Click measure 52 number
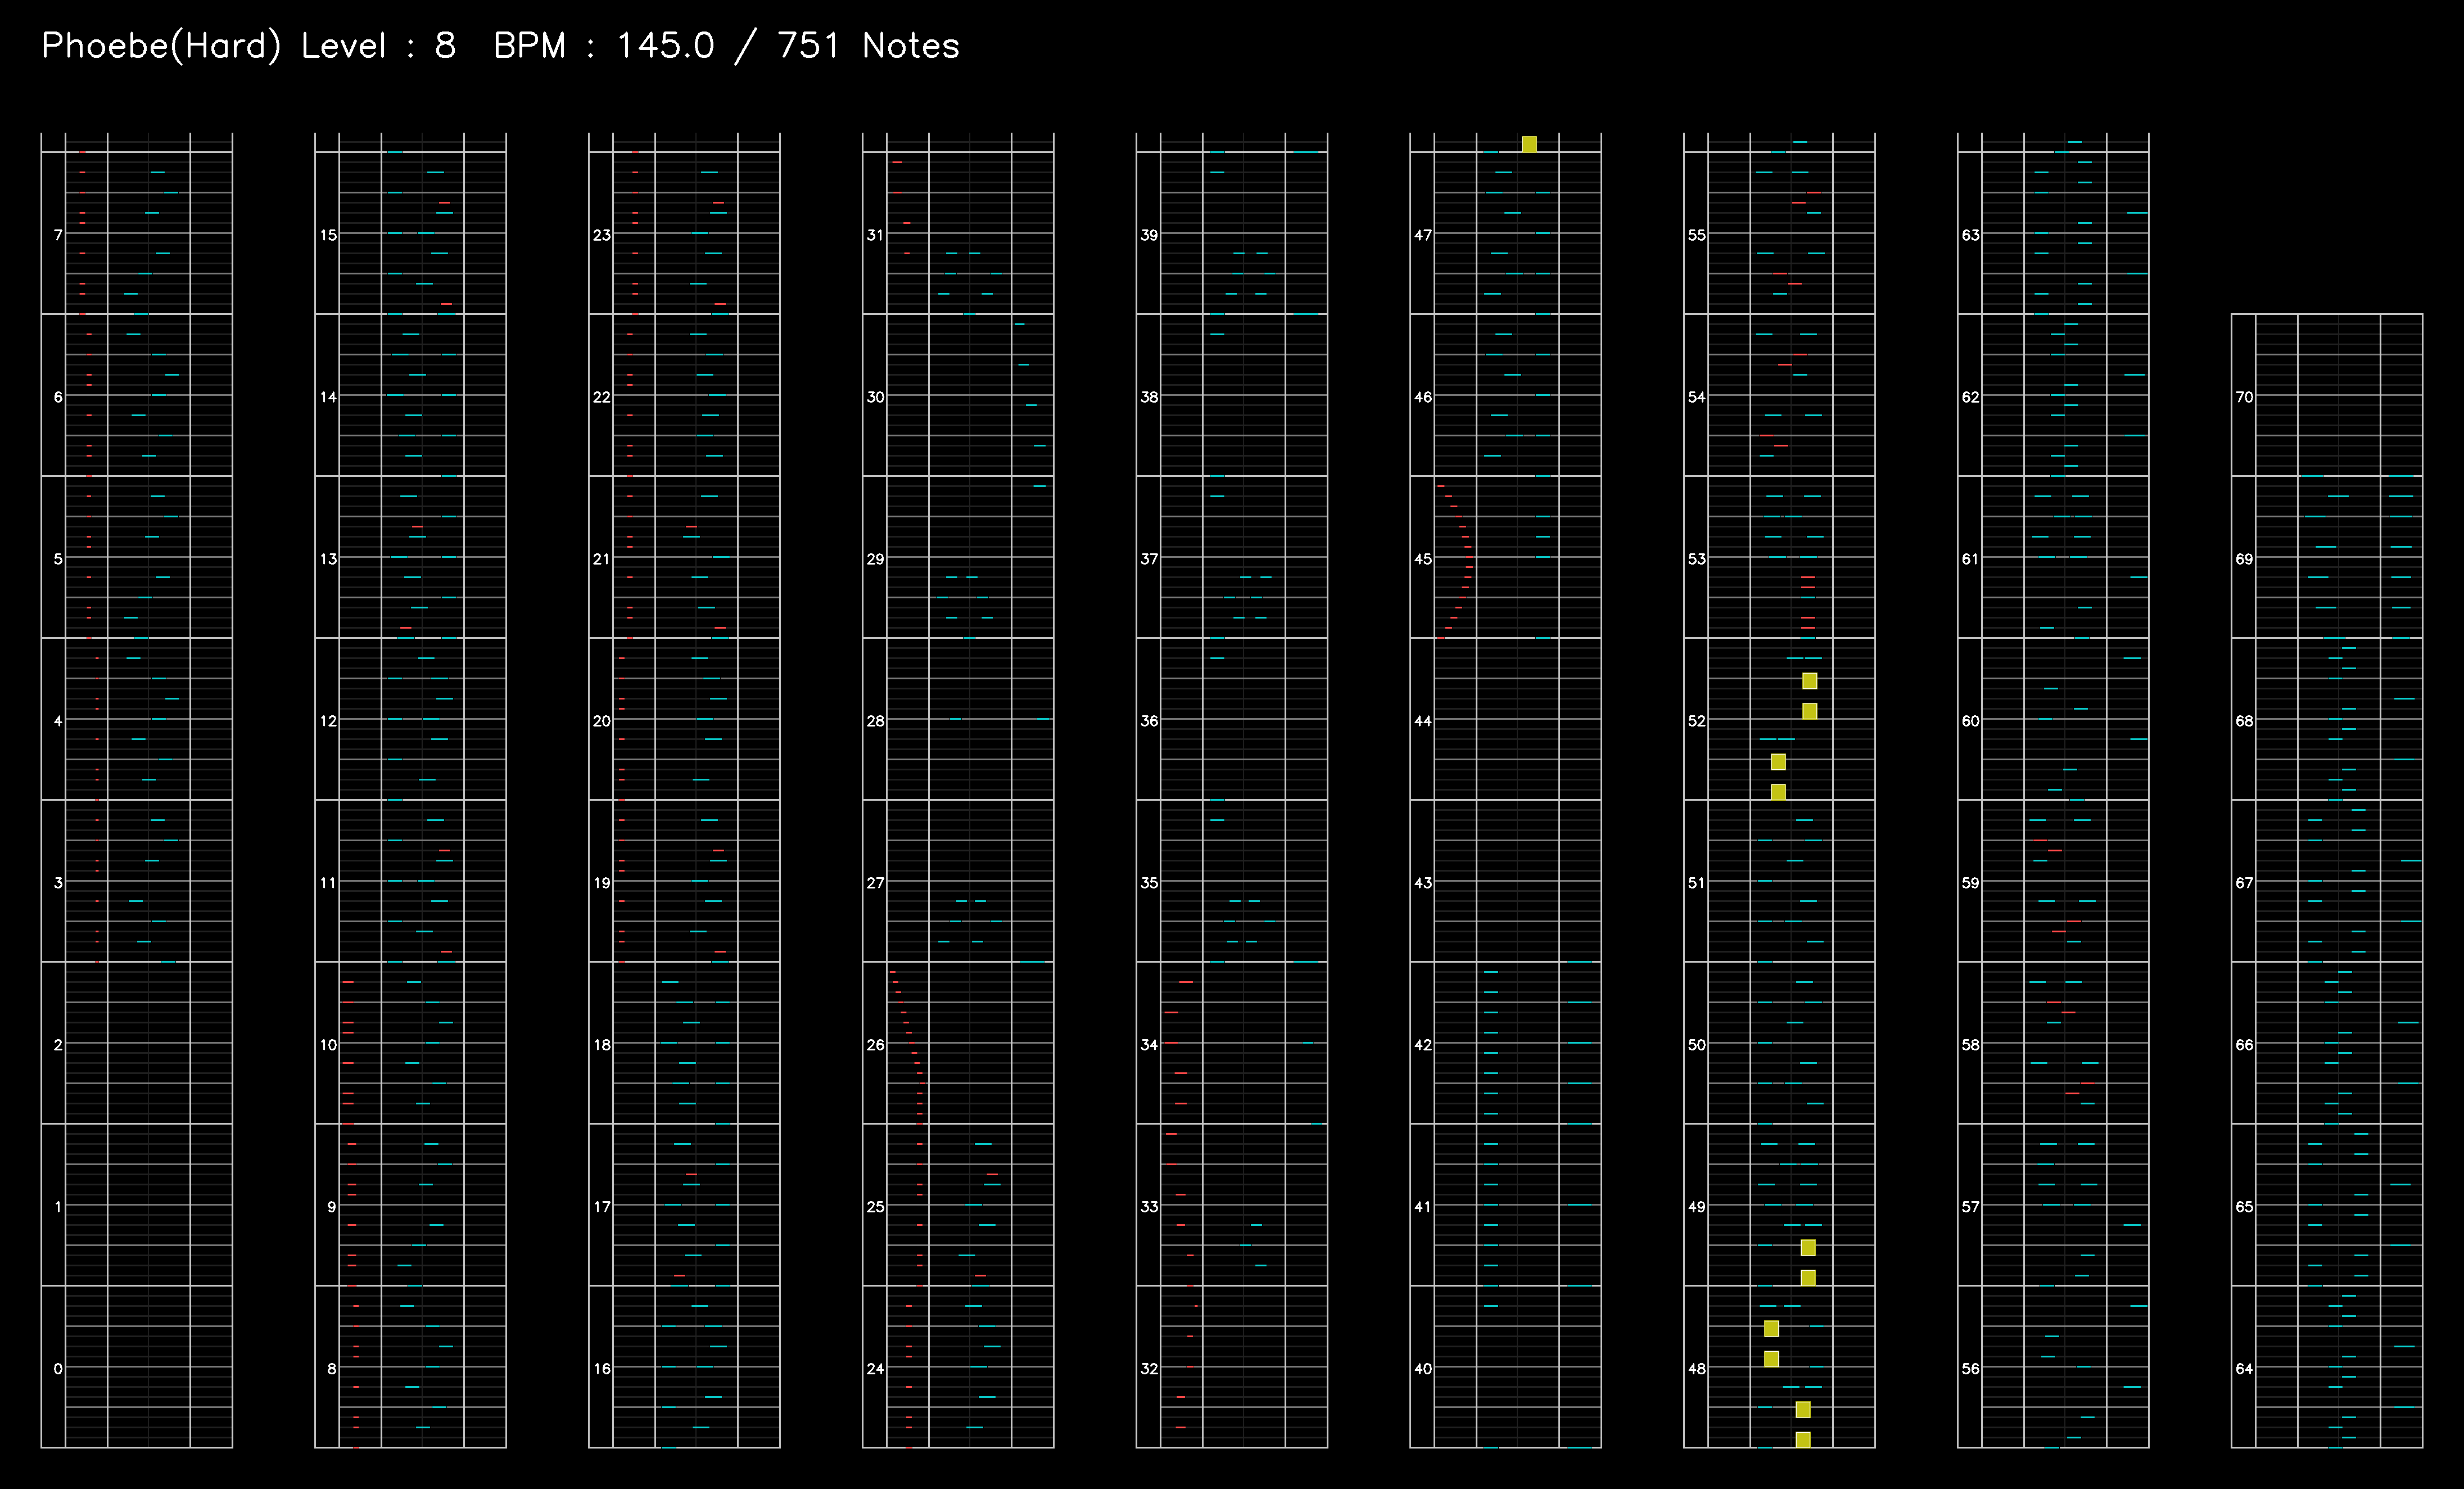This screenshot has height=1489, width=2464. coord(1698,721)
